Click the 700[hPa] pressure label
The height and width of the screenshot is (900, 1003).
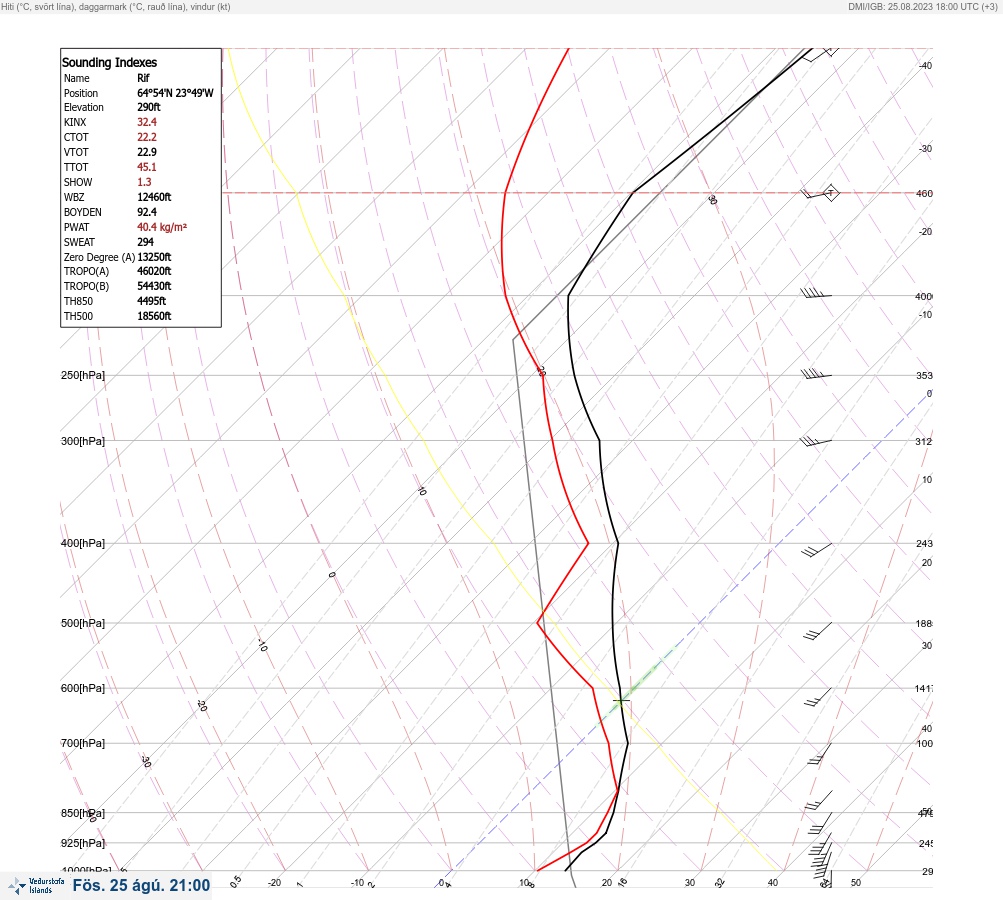coord(83,743)
